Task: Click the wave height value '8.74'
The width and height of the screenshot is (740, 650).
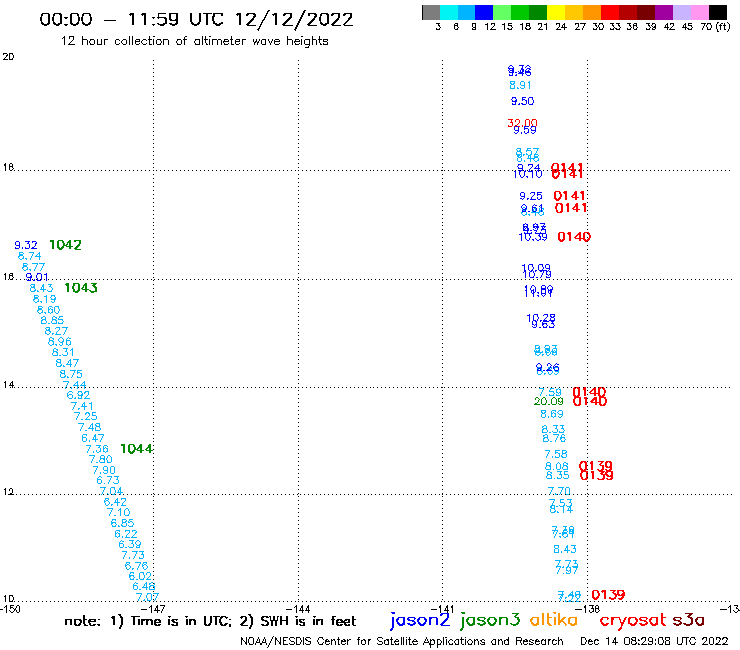Action: pyautogui.click(x=30, y=256)
